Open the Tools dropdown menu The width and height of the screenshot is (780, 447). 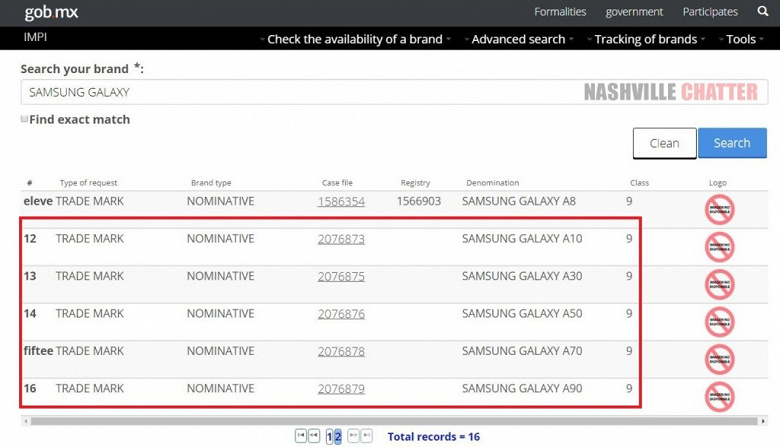pyautogui.click(x=744, y=40)
